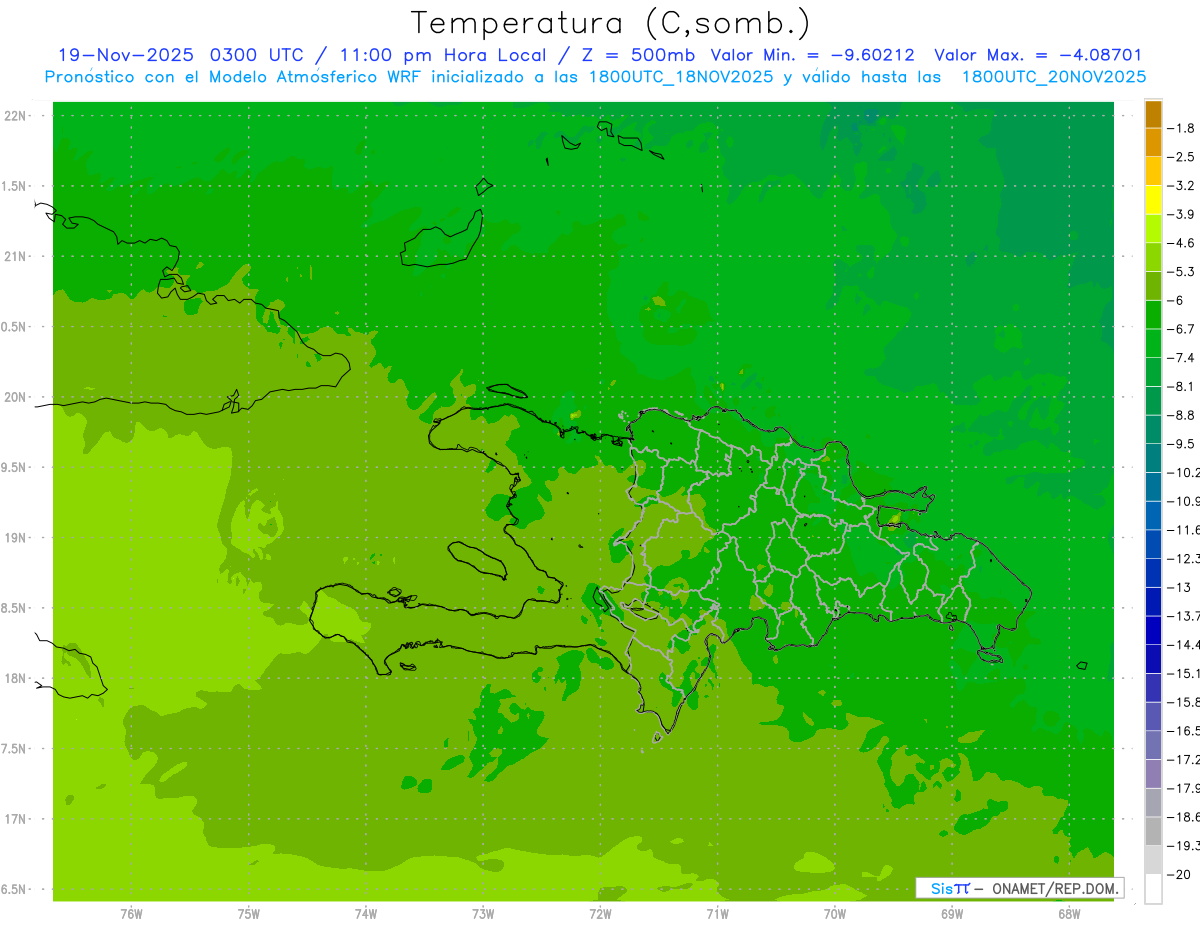The width and height of the screenshot is (1200, 927).
Task: Click the "Z = 500mb" level text
Action: (638, 56)
